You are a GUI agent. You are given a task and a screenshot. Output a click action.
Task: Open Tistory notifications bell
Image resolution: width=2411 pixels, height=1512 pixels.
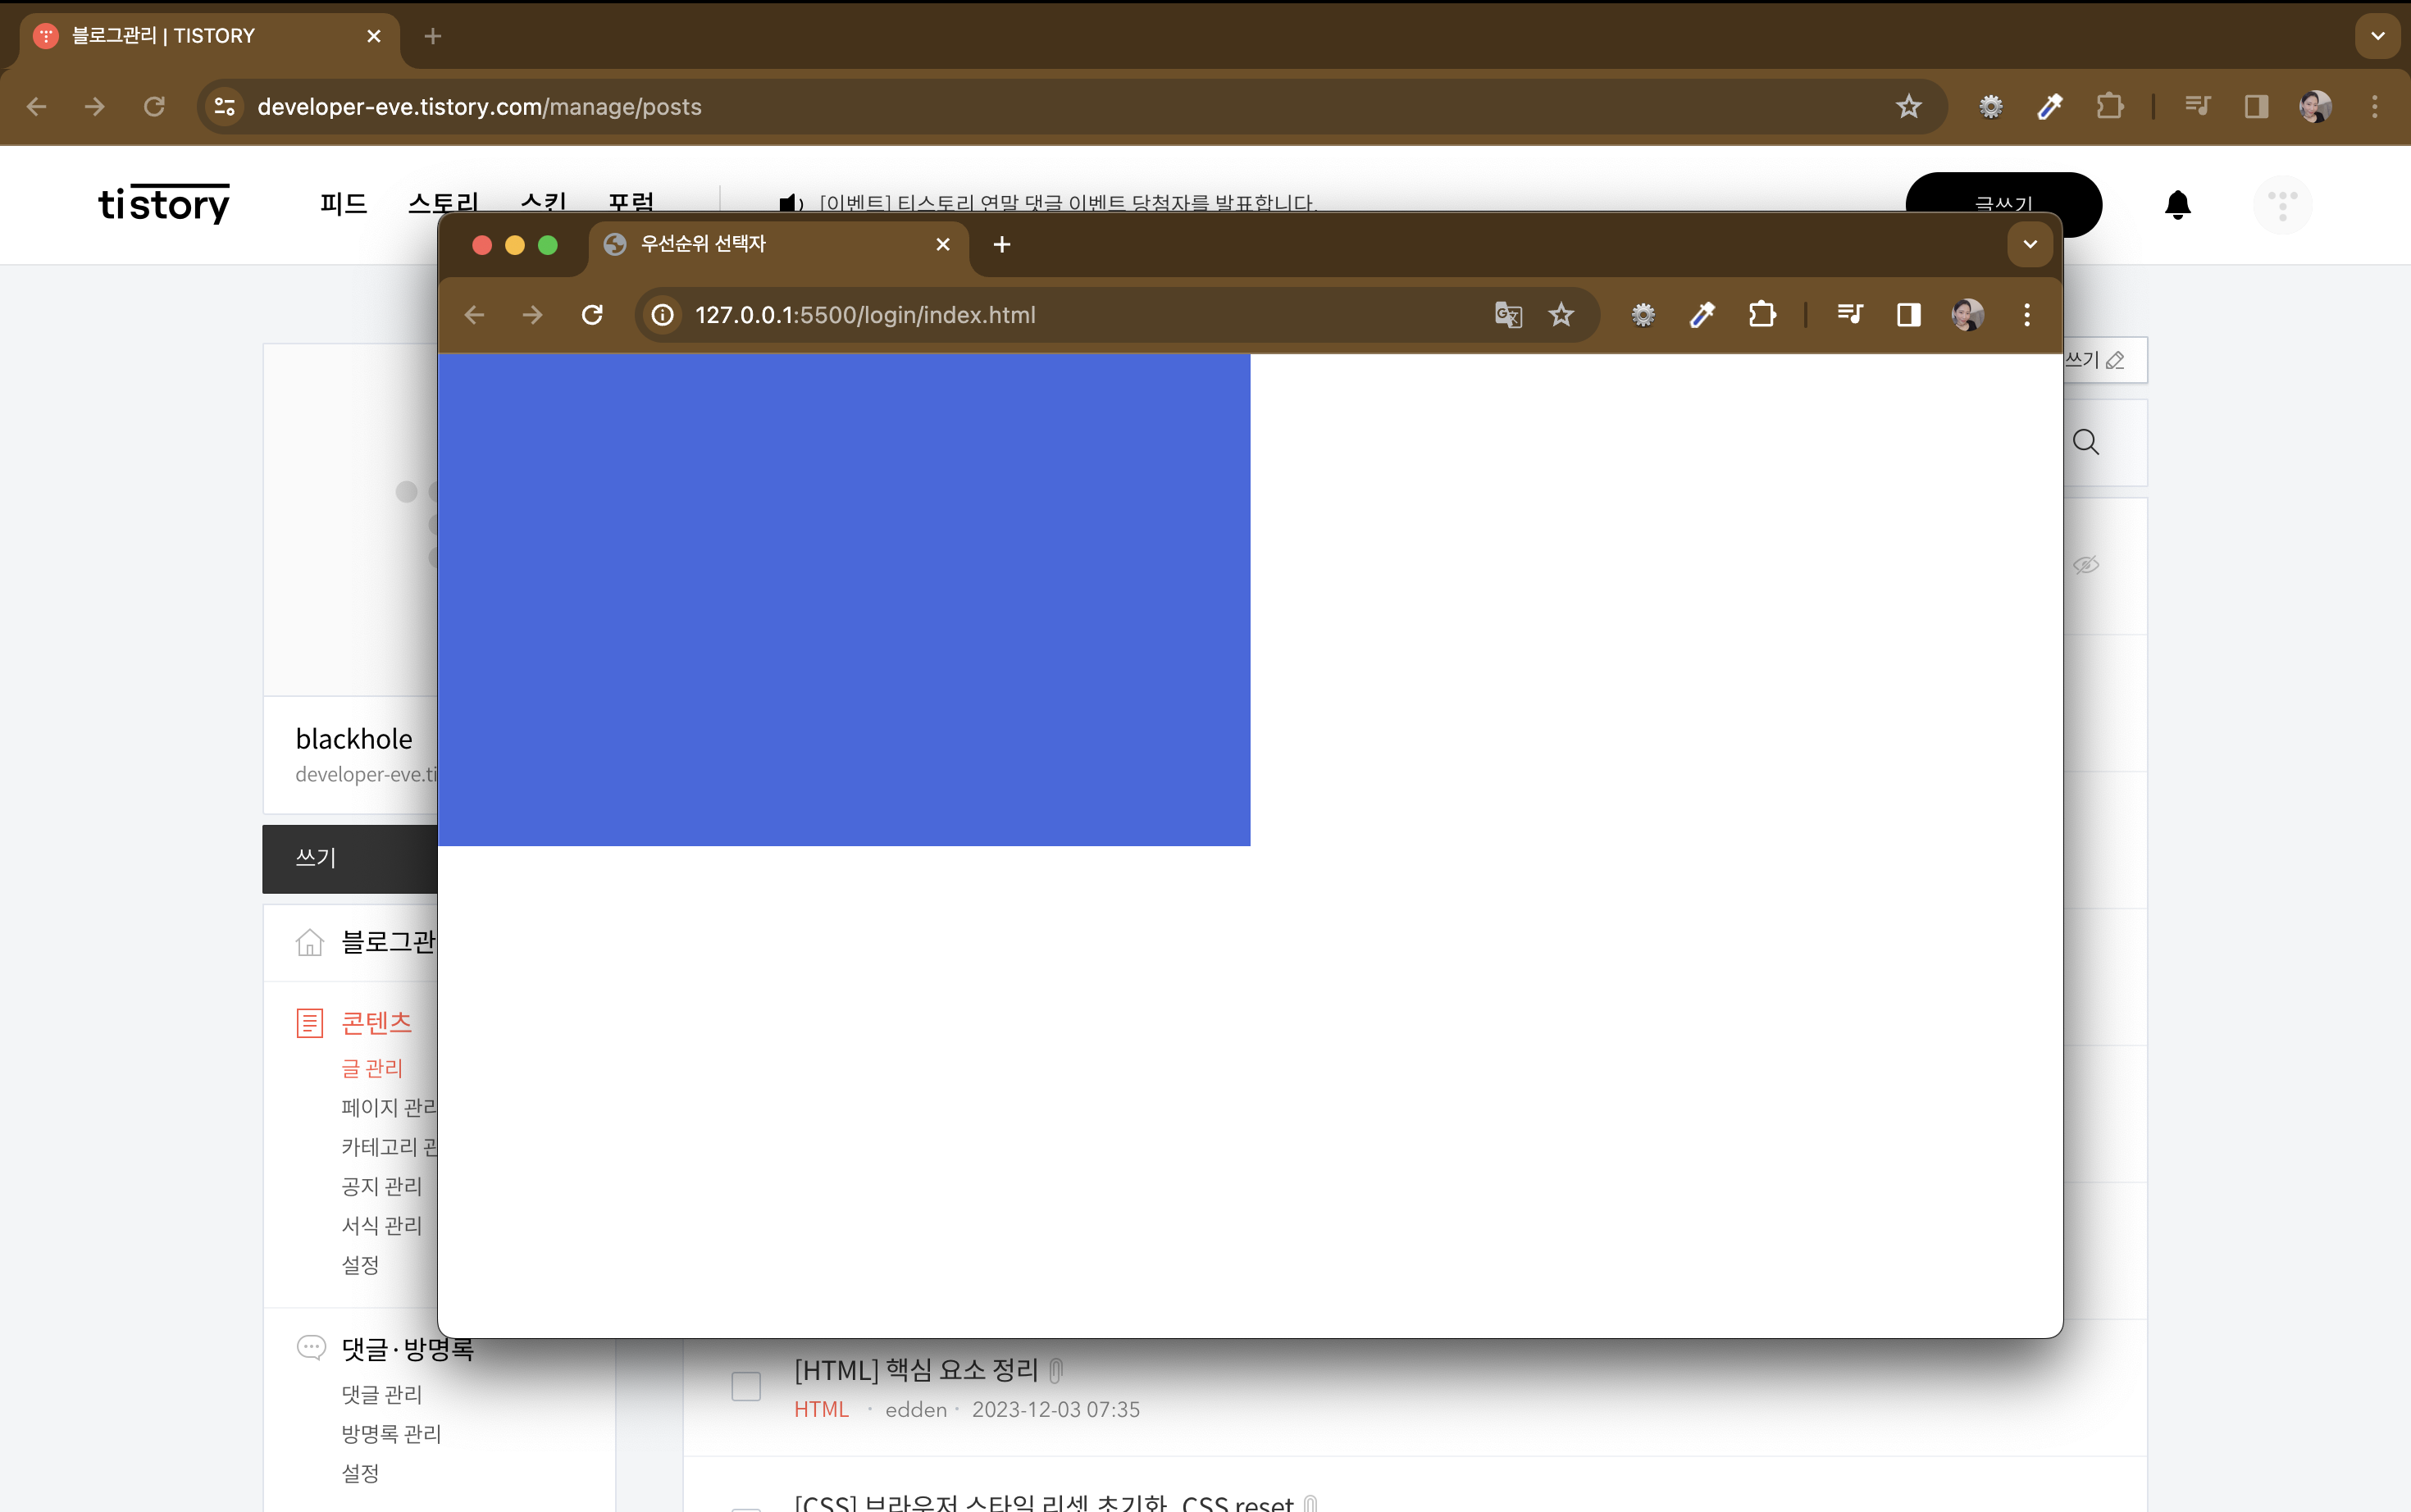pyautogui.click(x=2177, y=205)
